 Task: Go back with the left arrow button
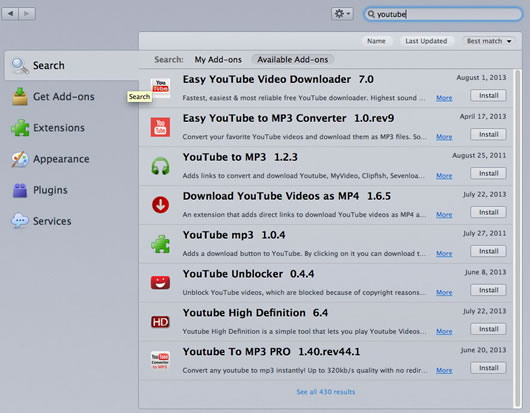pos(10,14)
